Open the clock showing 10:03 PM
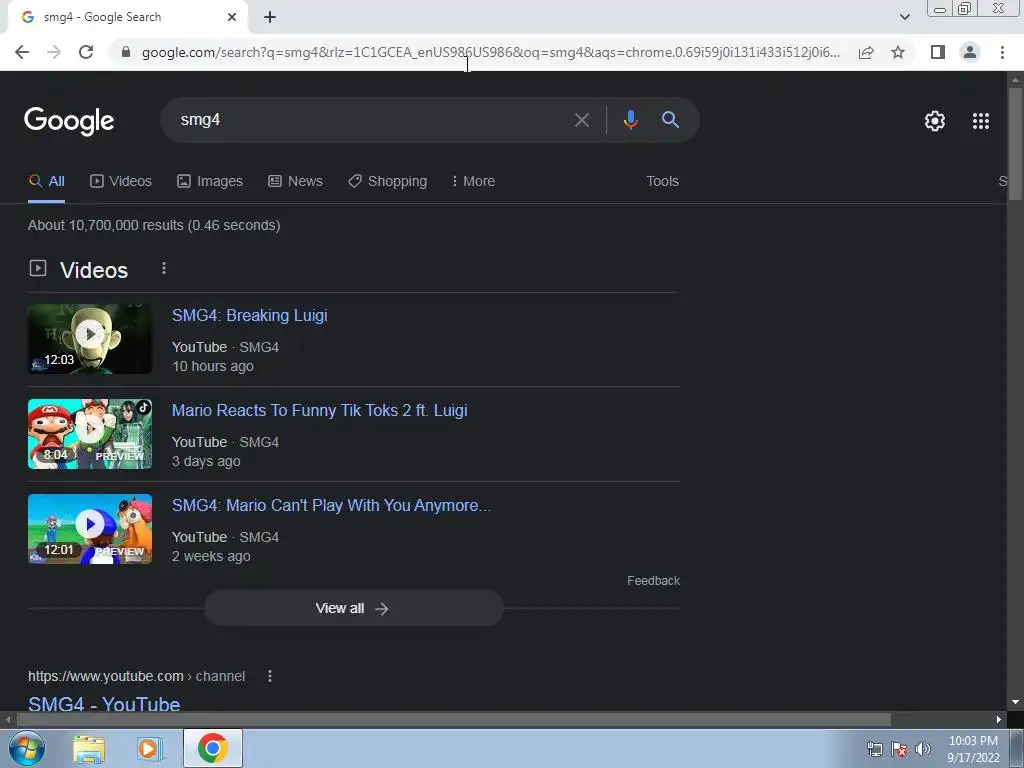The height and width of the screenshot is (768, 1024). coord(973,749)
